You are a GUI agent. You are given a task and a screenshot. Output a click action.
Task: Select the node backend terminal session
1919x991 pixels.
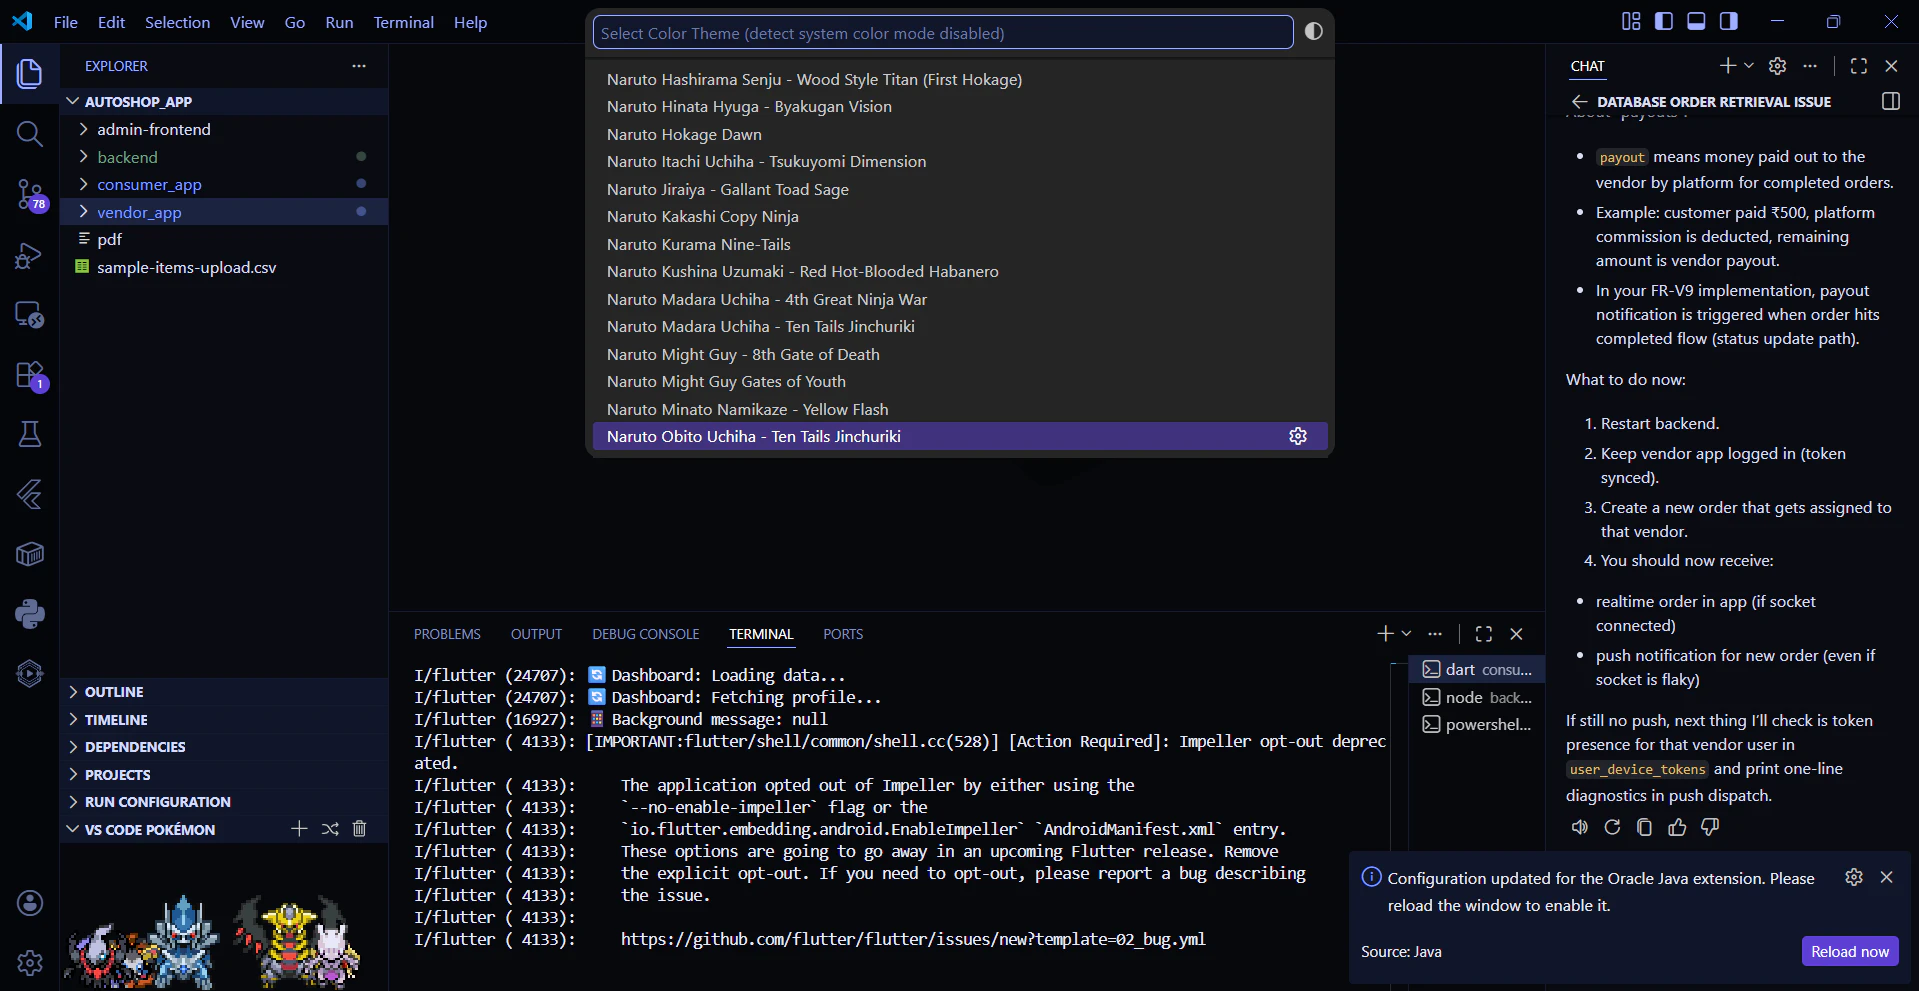click(x=1478, y=697)
